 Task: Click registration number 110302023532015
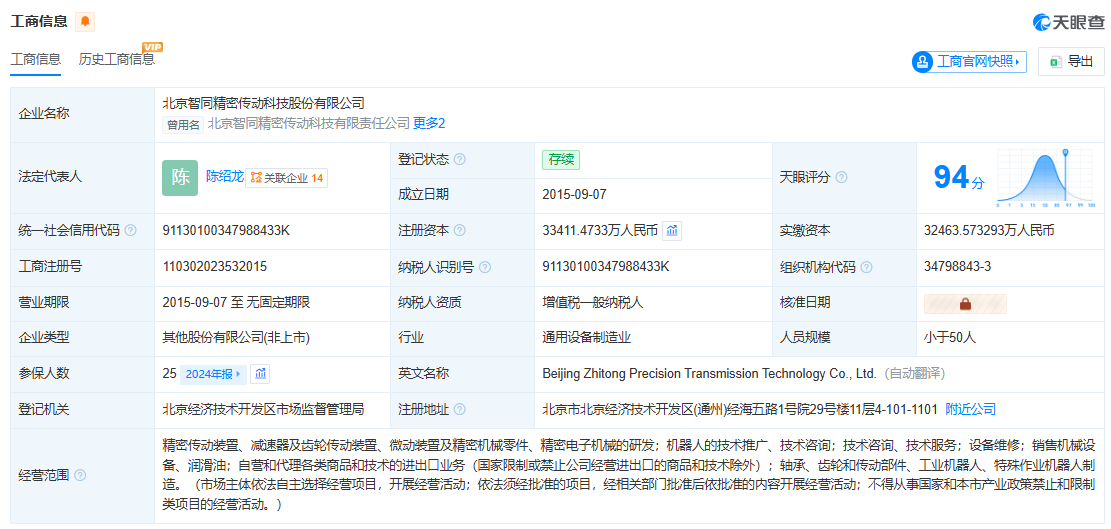(x=215, y=267)
